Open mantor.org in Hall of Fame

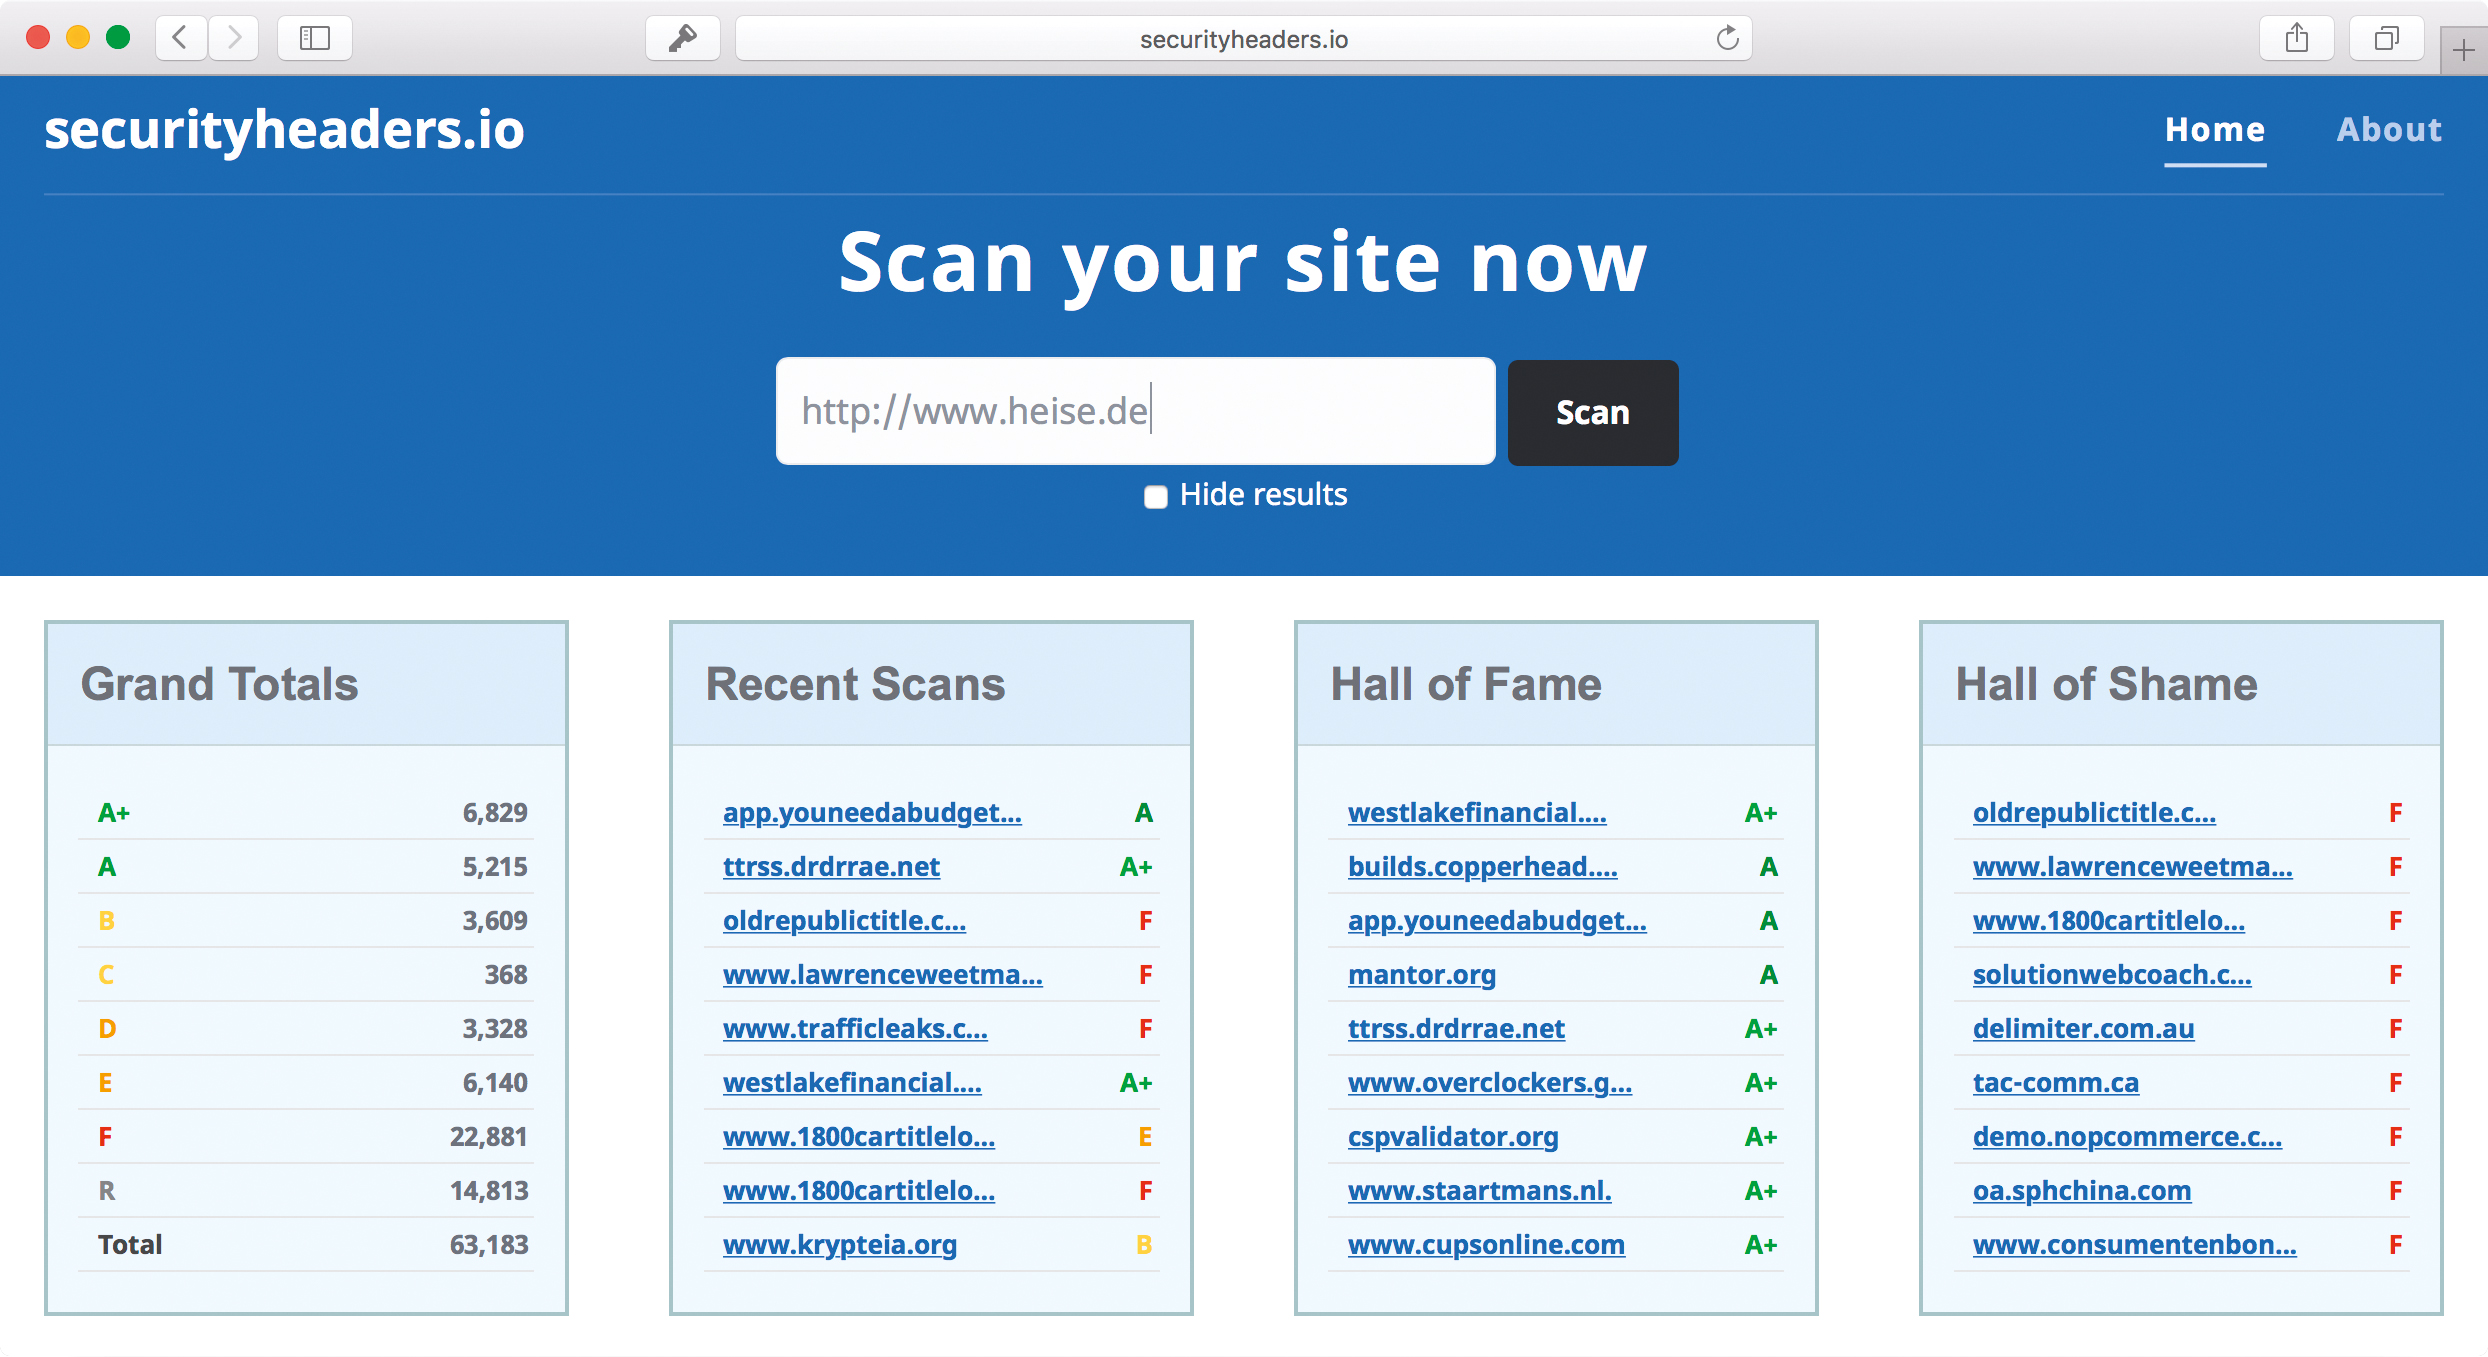1421,975
